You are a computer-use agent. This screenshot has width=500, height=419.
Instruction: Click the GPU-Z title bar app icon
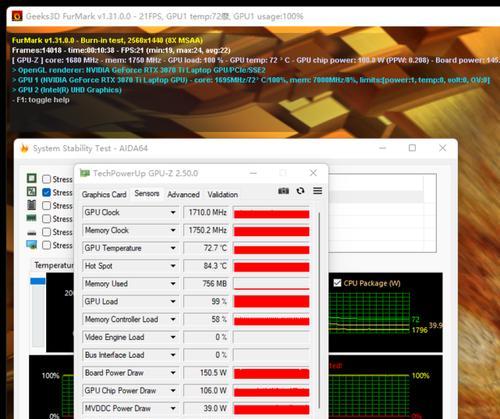pyautogui.click(x=85, y=173)
